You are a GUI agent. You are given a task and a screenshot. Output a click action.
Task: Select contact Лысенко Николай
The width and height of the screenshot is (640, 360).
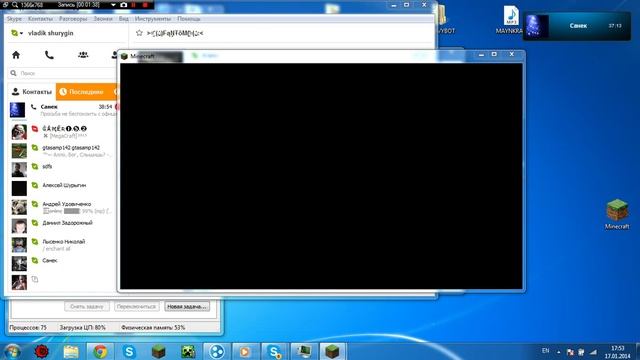64,244
